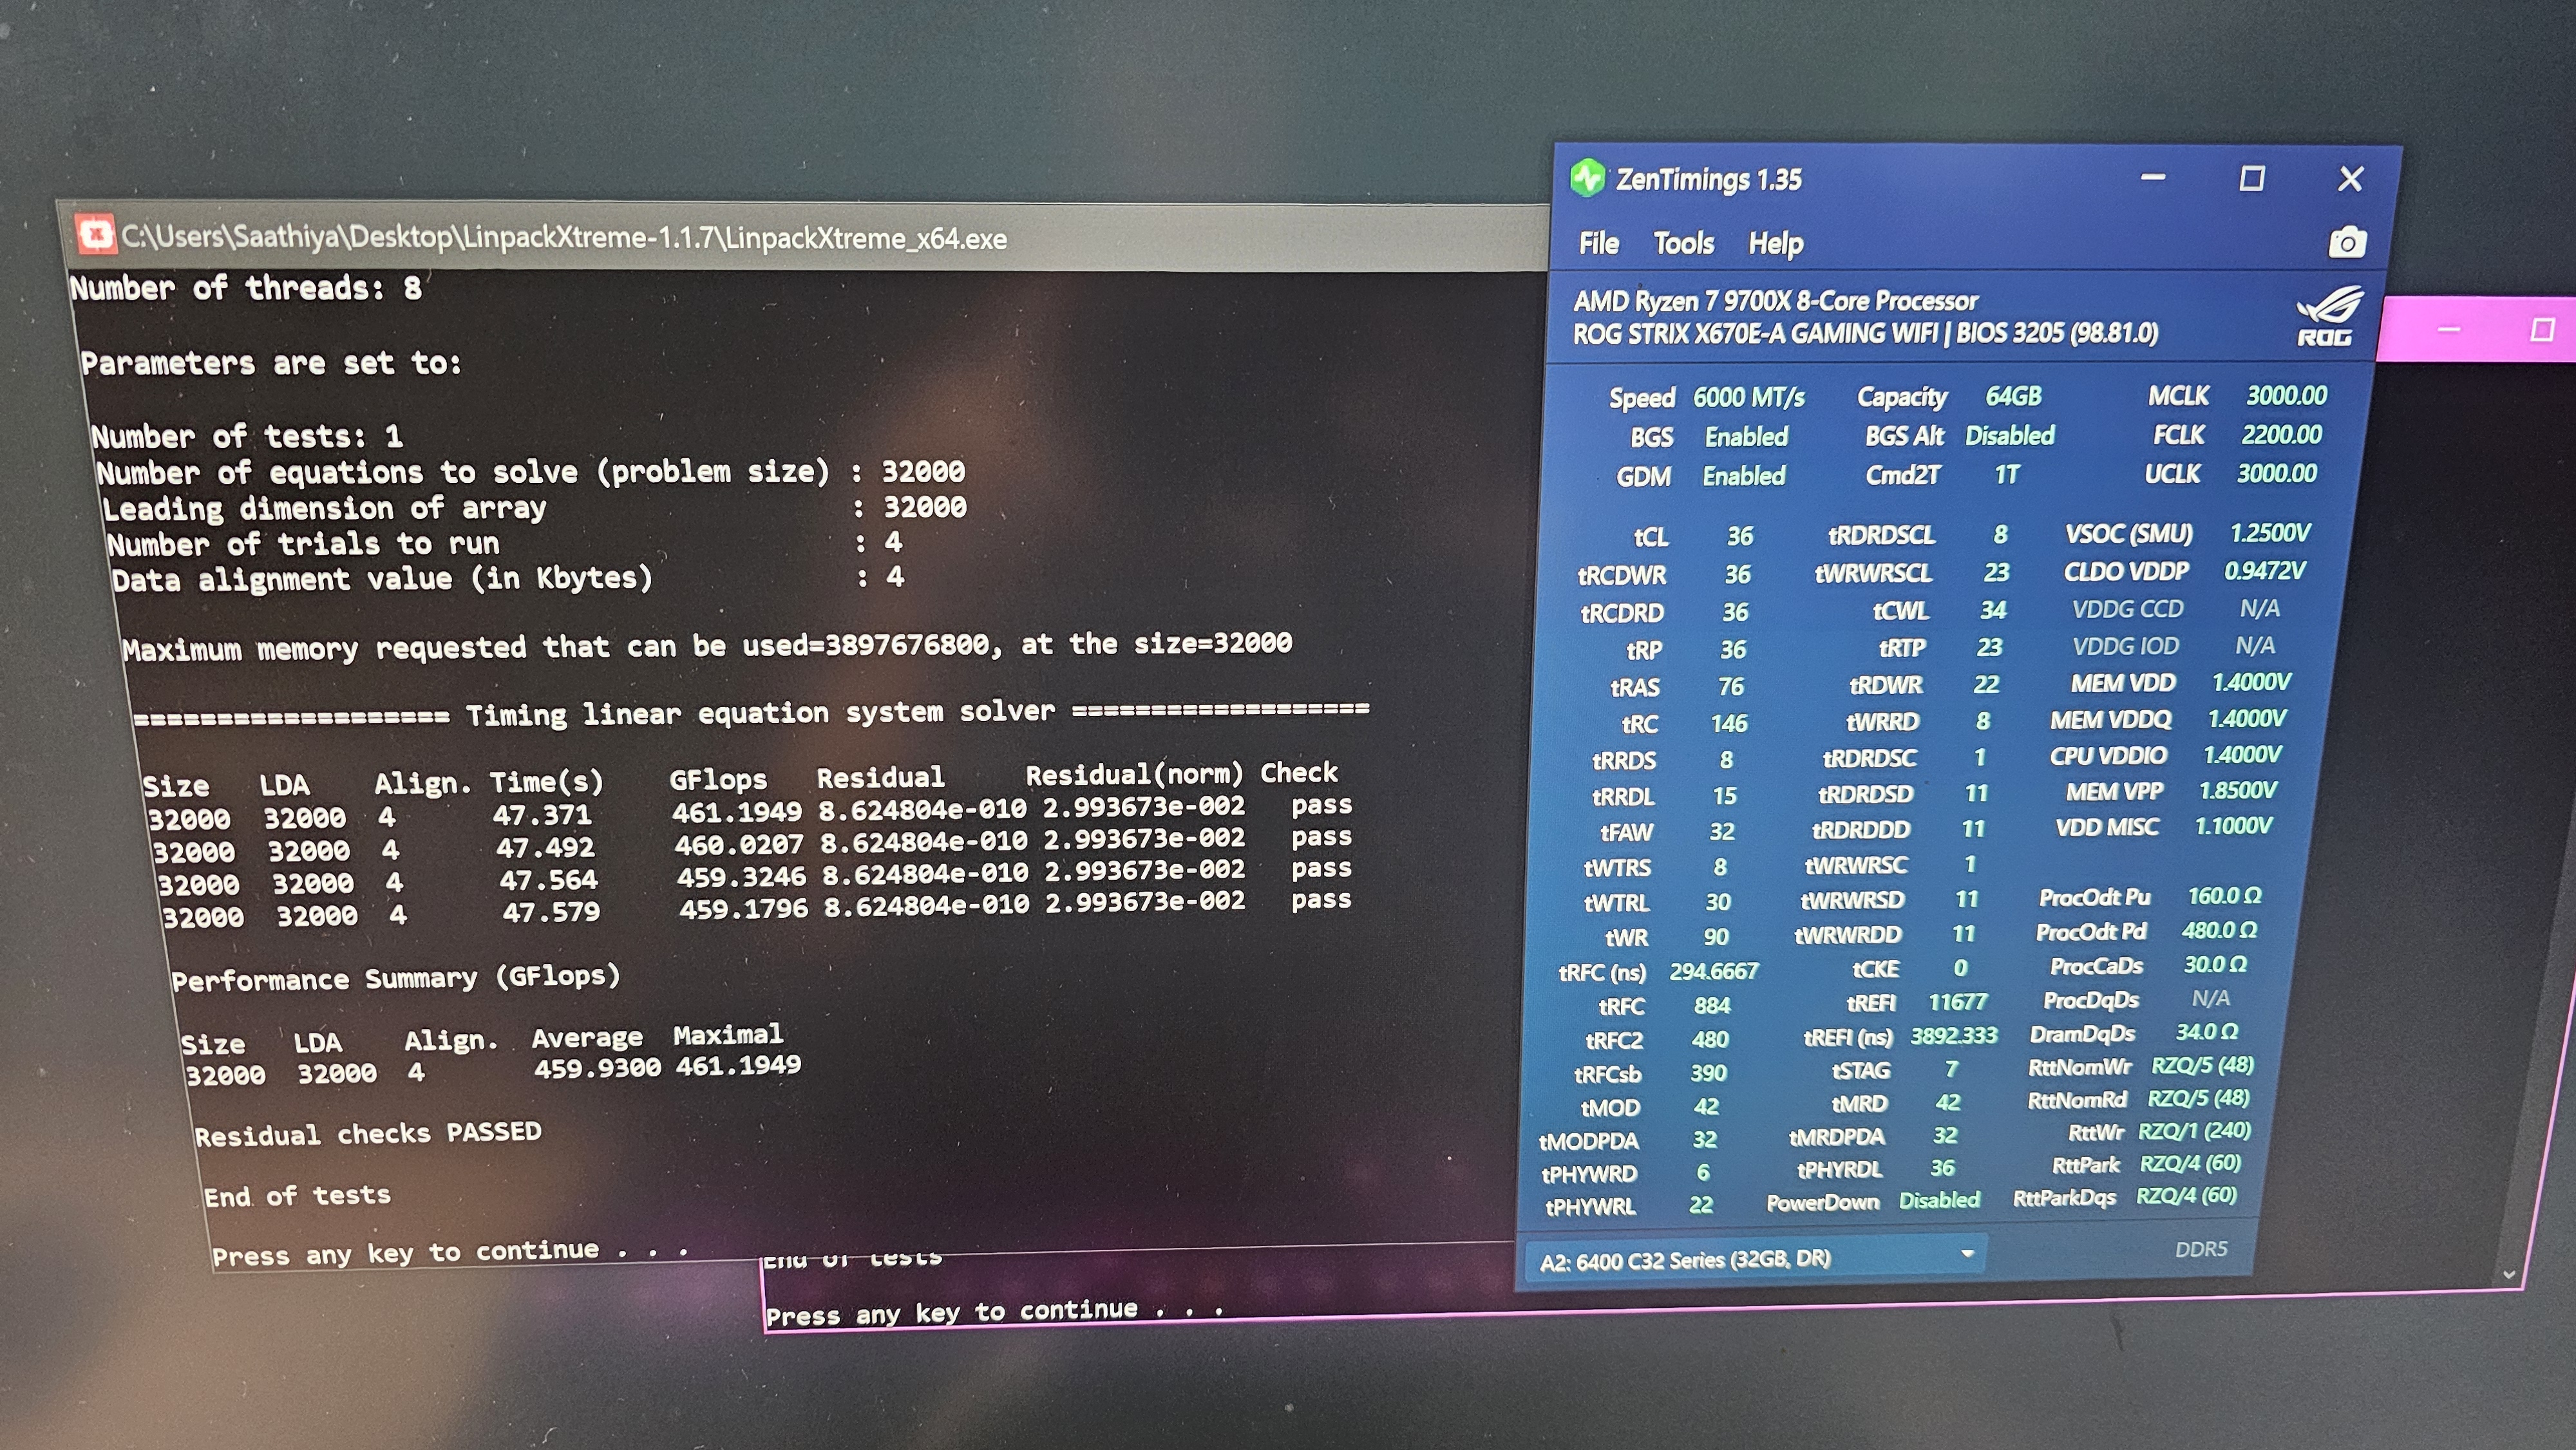This screenshot has width=2576, height=1450.
Task: Click the scroll-down arrow of the background console
Action: click(2508, 1274)
